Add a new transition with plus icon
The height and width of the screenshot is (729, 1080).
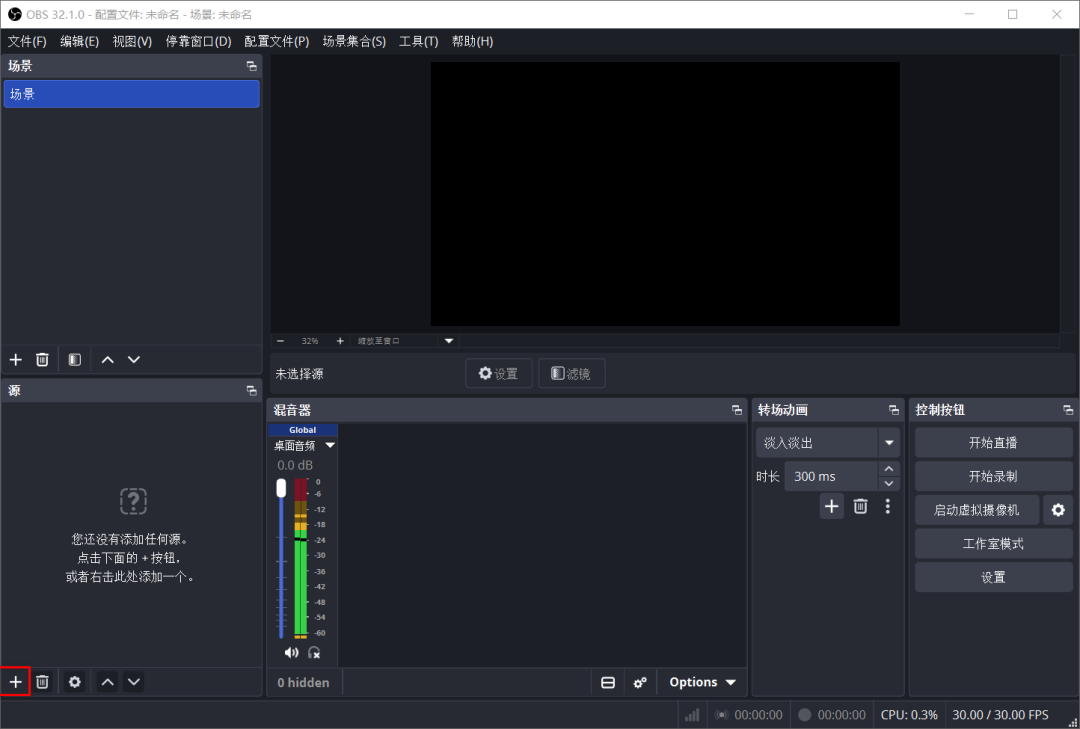831,506
